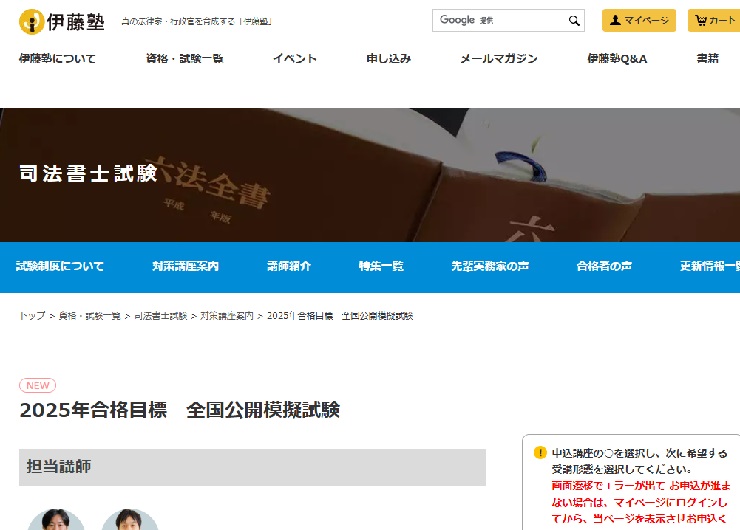The height and width of the screenshot is (530, 740).
Task: Go to 資格・試験一覧 breadcrumb link
Action: click(90, 316)
